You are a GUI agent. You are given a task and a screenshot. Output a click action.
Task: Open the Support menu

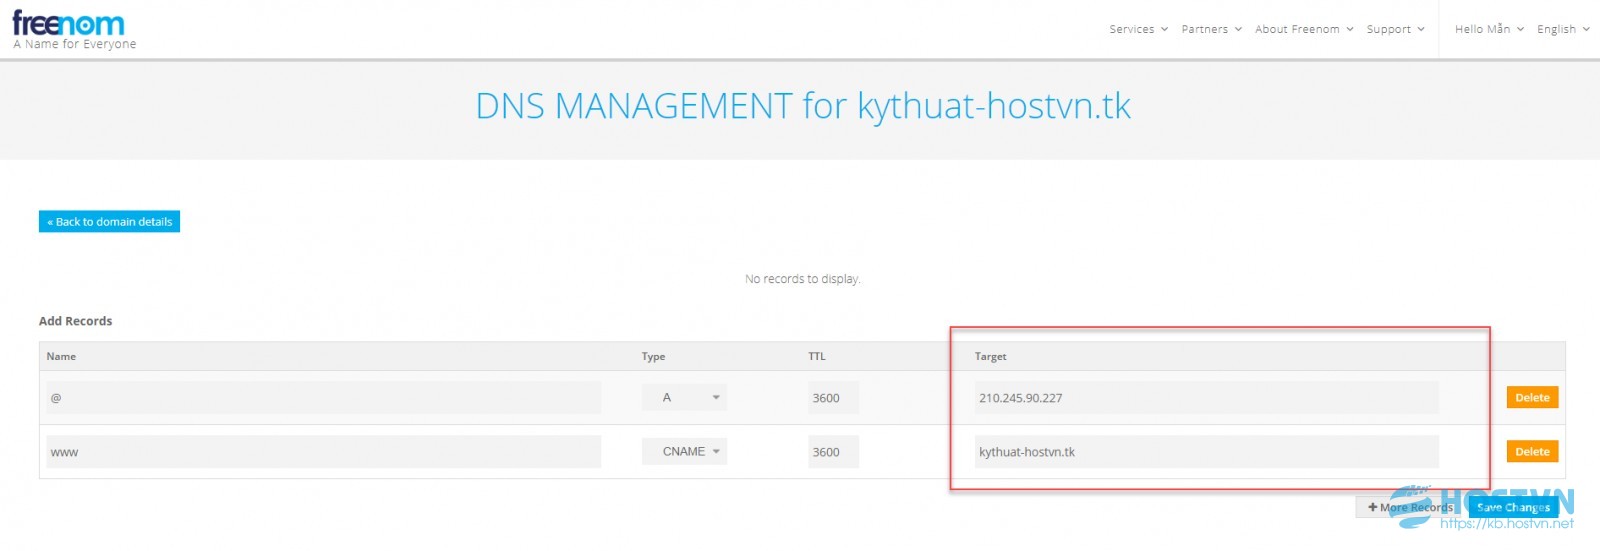tap(1395, 29)
